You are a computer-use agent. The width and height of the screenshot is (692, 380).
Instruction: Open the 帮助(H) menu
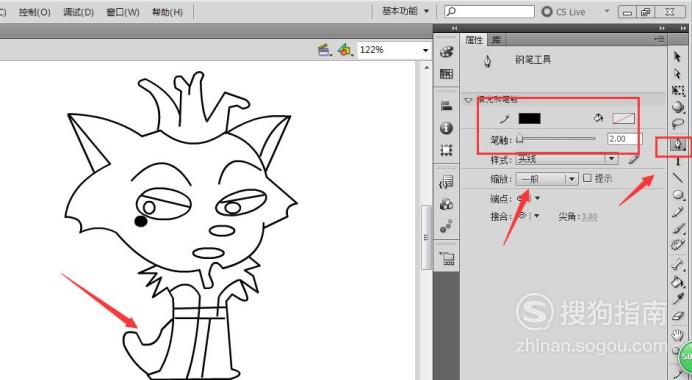[167, 12]
